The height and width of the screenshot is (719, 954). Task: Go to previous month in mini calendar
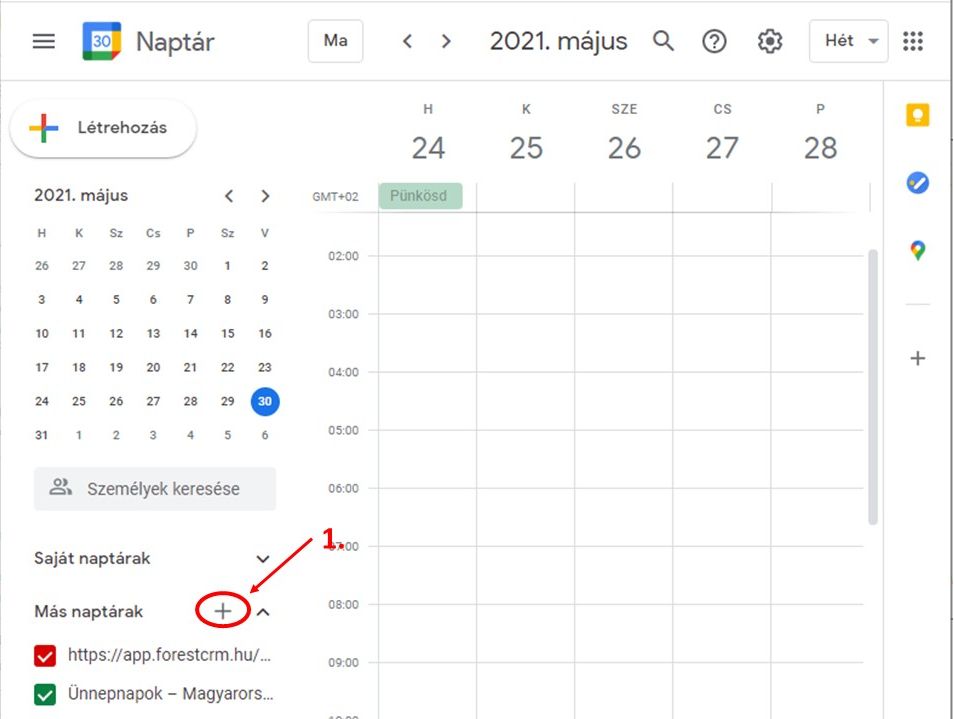tap(229, 196)
